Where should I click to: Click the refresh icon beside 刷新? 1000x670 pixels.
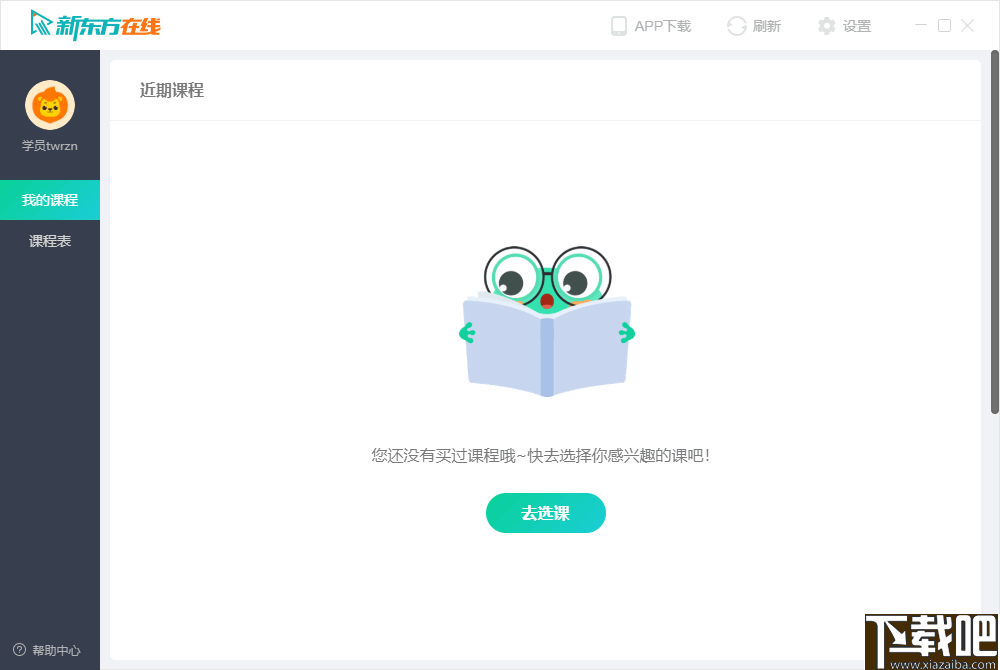(x=735, y=26)
